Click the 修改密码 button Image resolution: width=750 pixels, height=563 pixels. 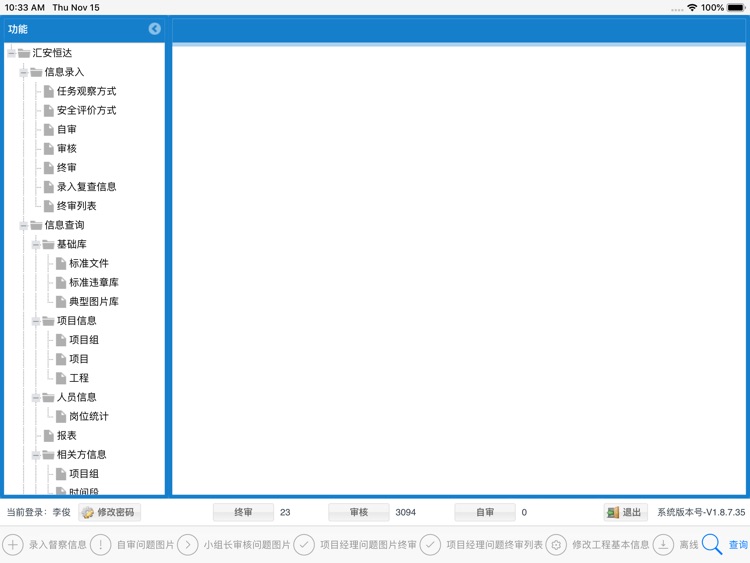click(x=109, y=512)
